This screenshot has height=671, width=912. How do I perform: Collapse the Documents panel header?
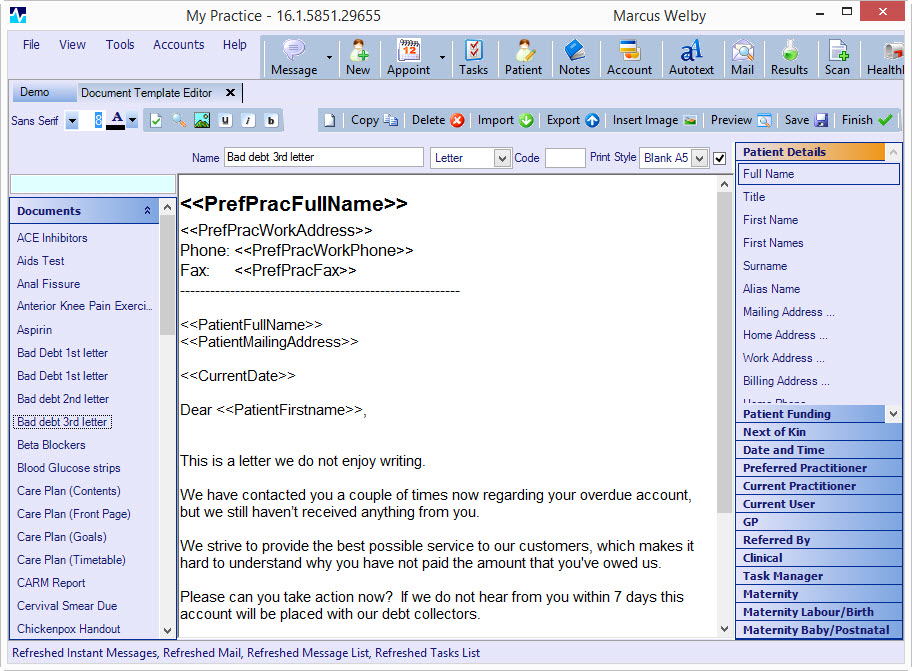[147, 210]
